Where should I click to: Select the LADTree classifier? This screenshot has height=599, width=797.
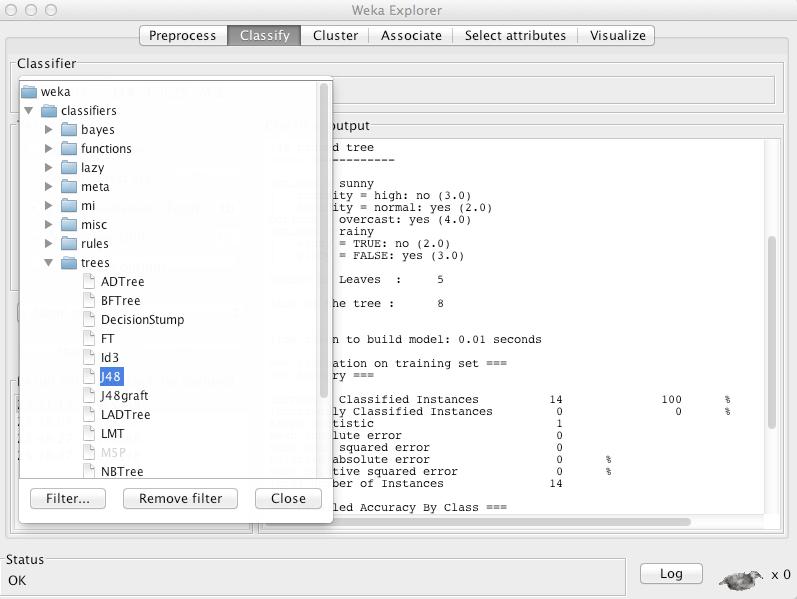click(126, 414)
